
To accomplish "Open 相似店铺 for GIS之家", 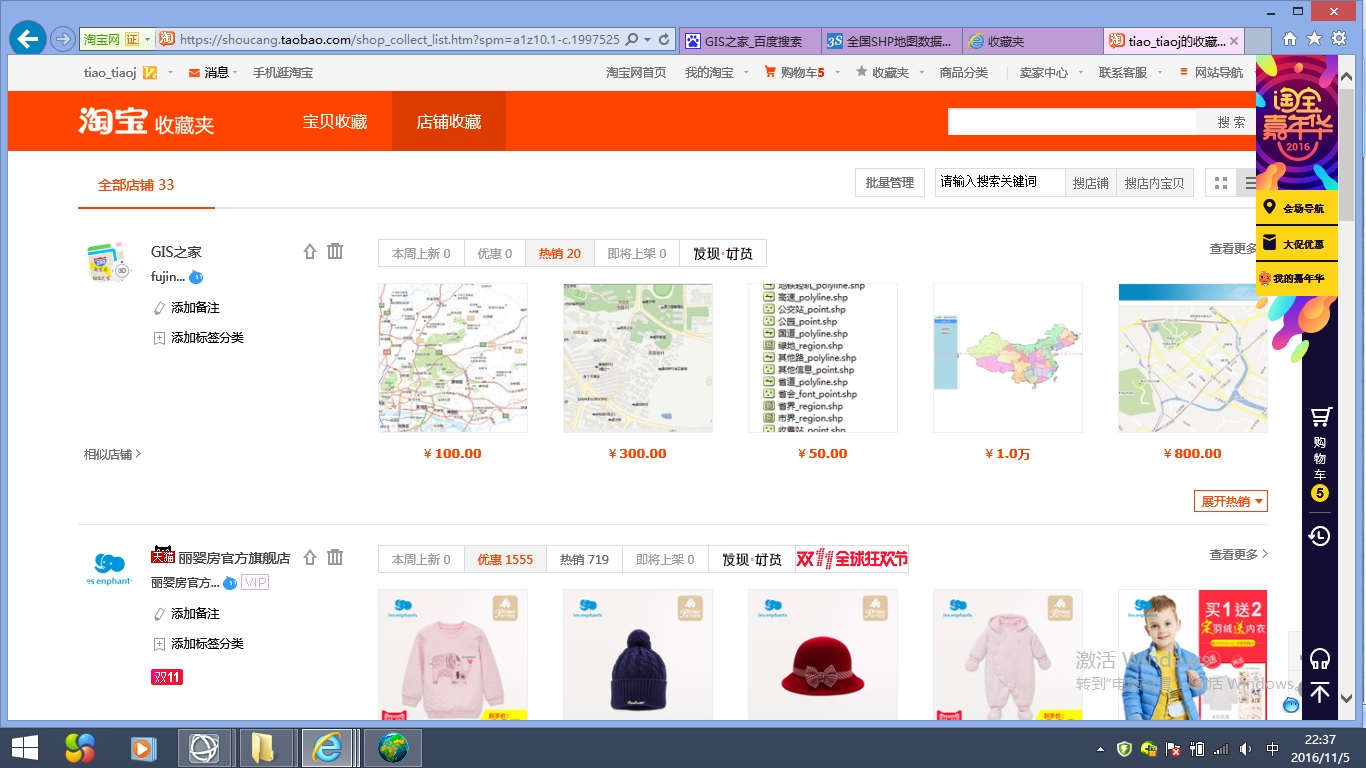I will tap(112, 454).
